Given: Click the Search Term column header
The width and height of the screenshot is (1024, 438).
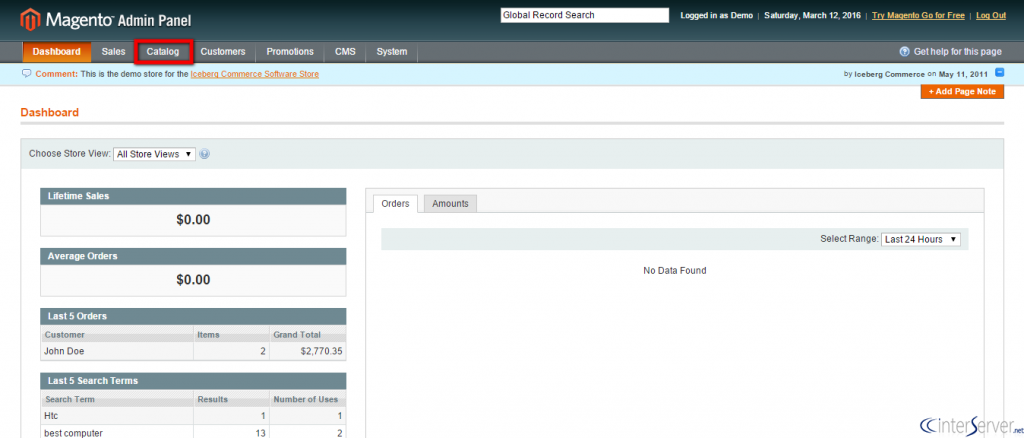Looking at the screenshot, I should point(117,399).
